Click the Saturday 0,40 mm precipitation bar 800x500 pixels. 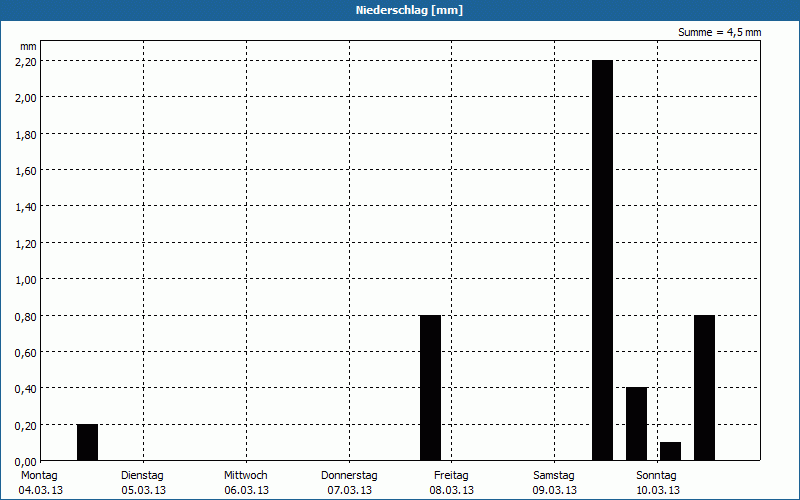[636, 424]
